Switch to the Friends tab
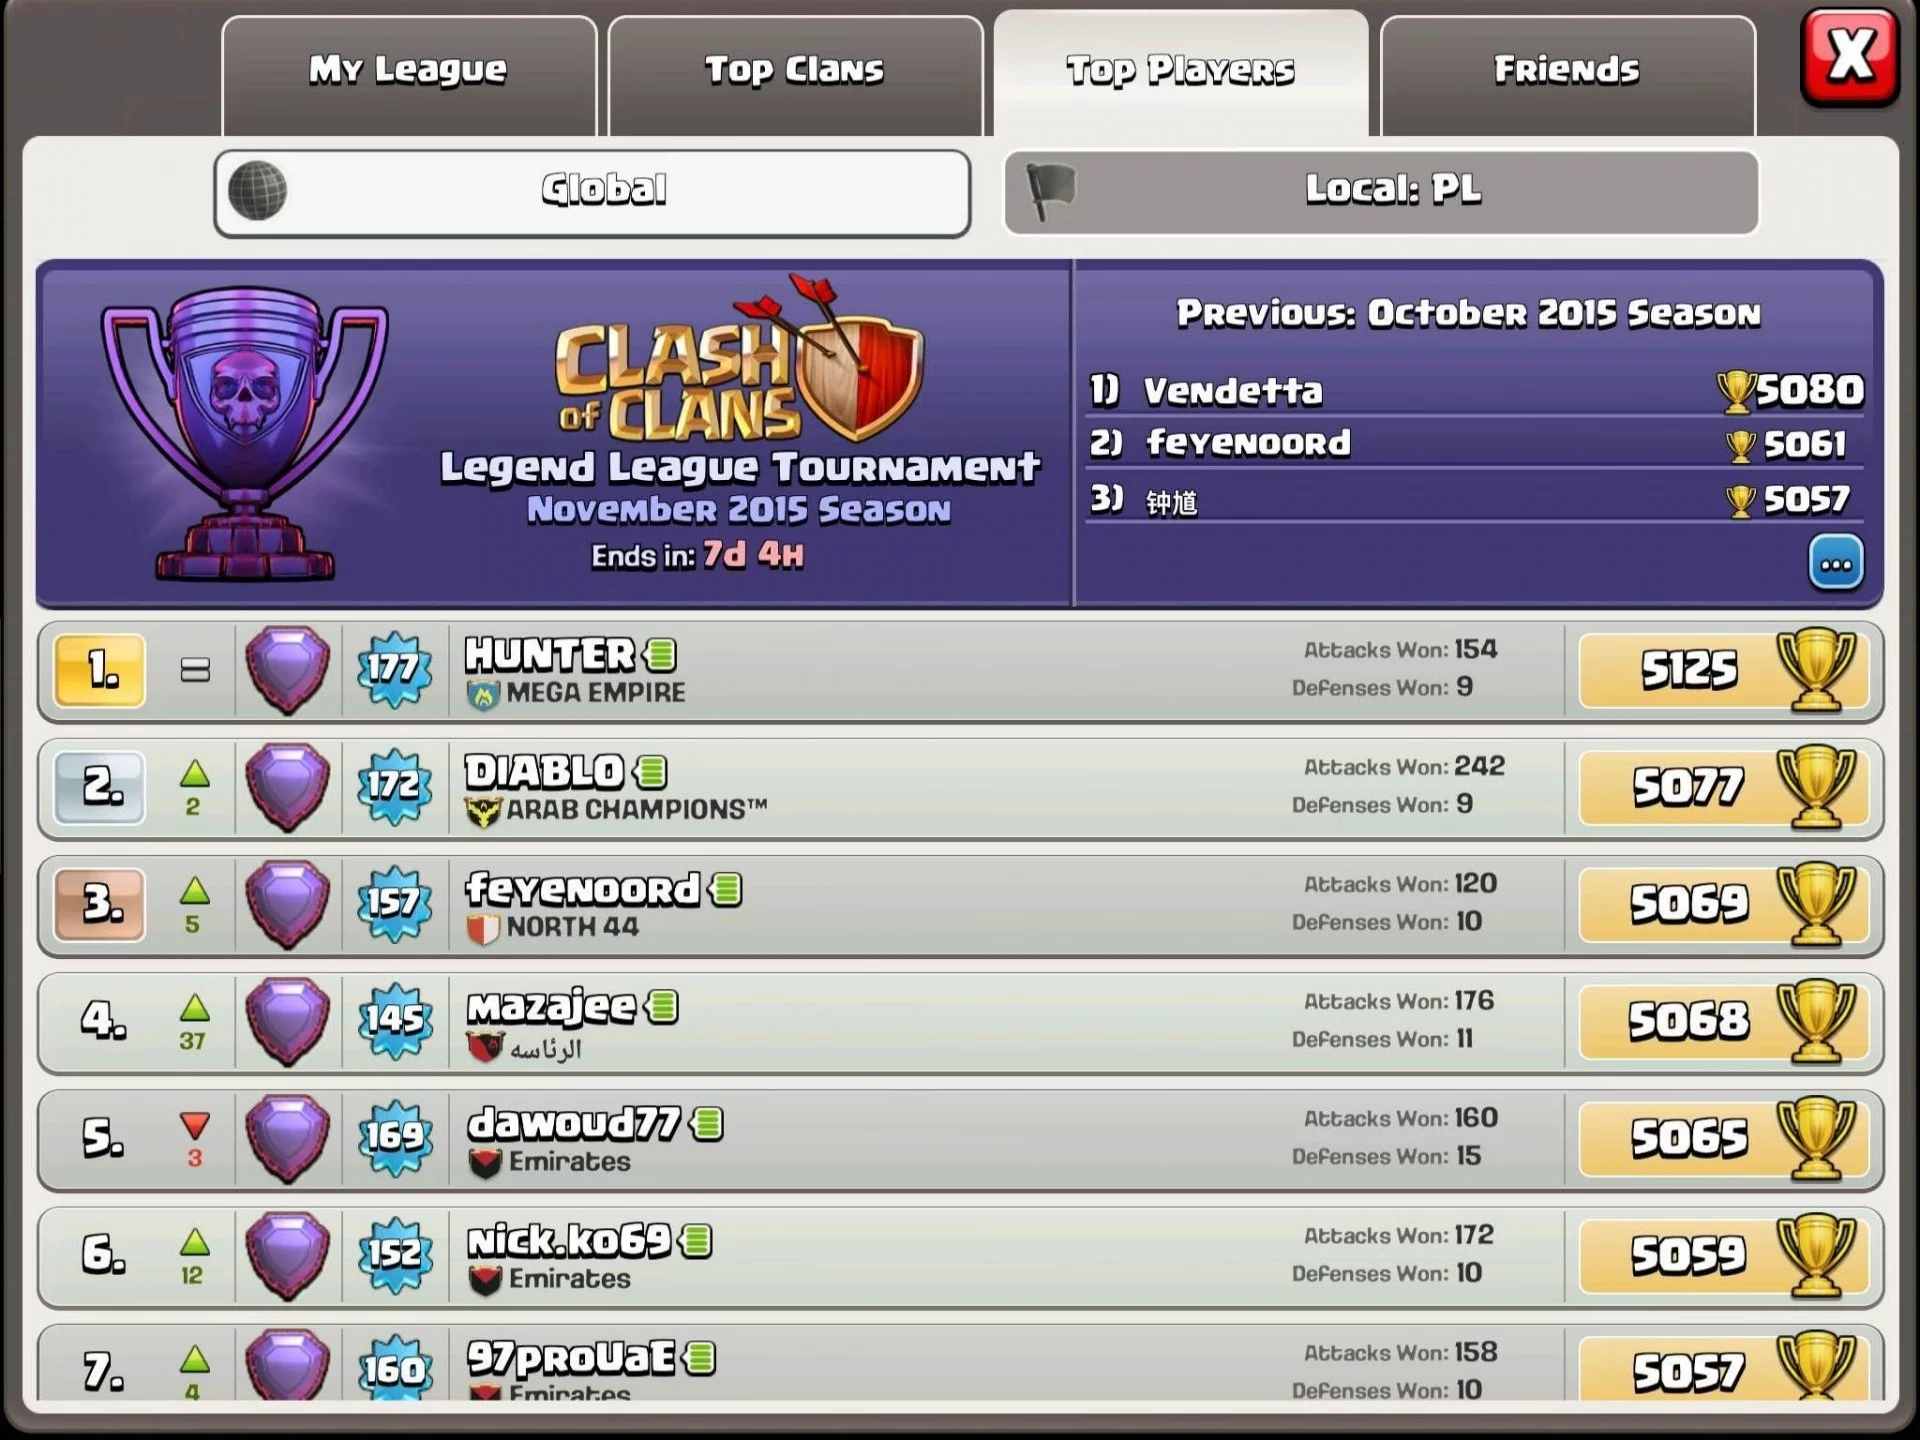The height and width of the screenshot is (1440, 1920). click(1567, 75)
